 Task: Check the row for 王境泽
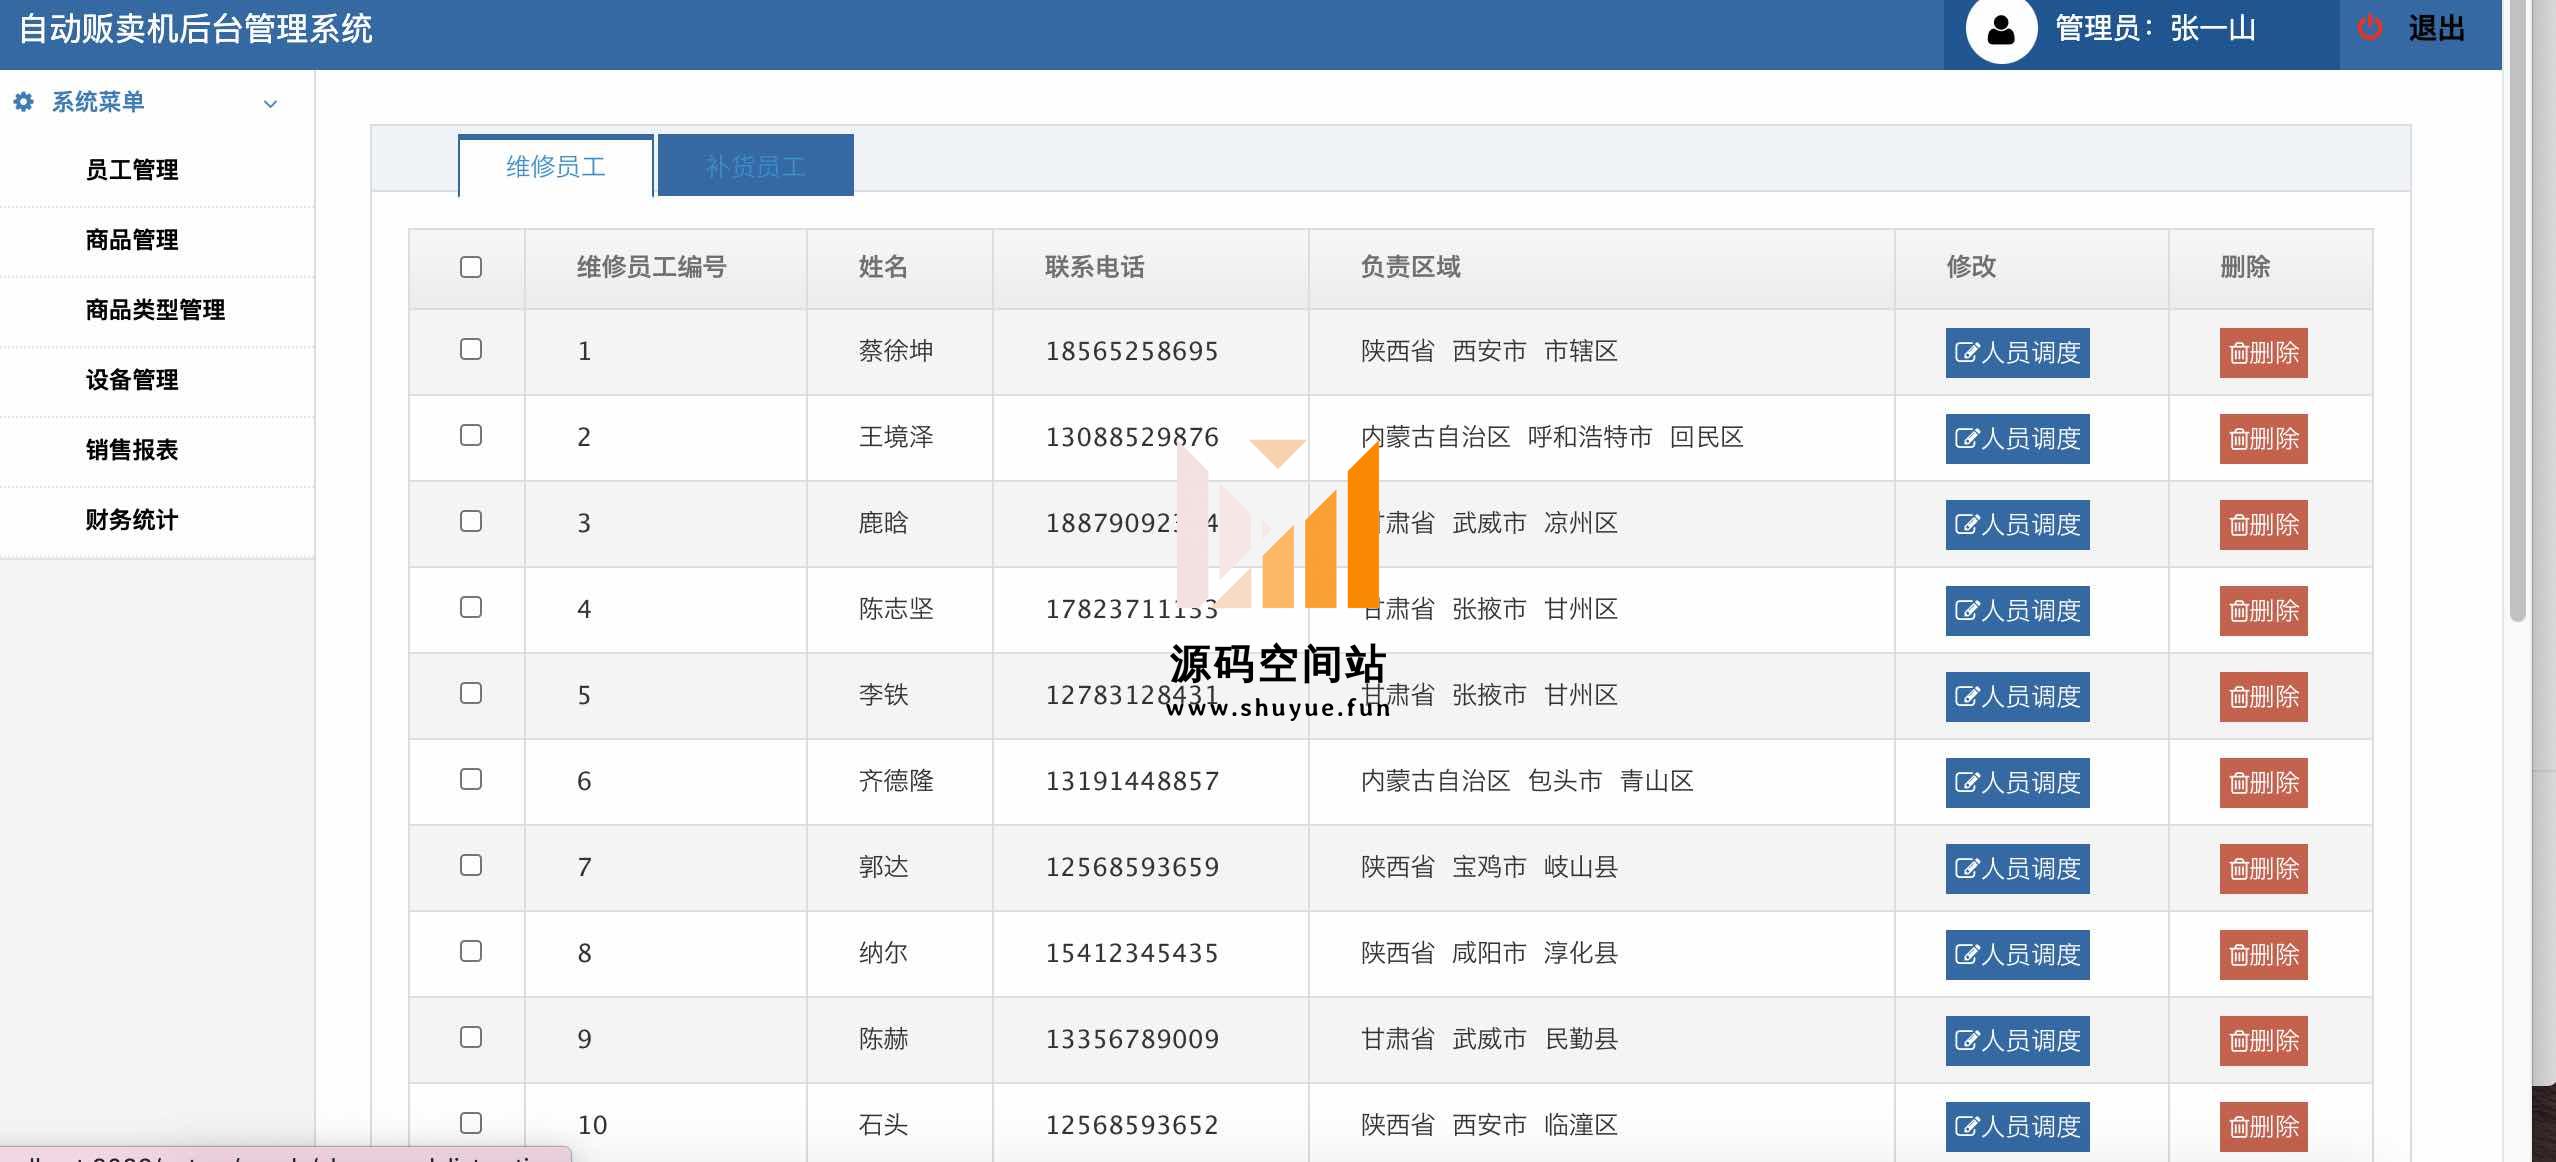(471, 435)
